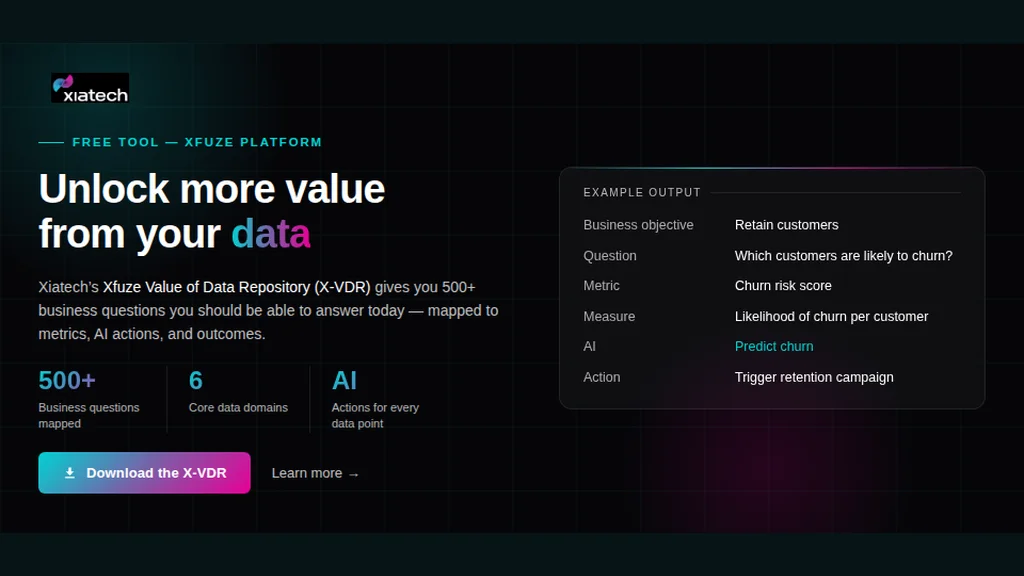Click the '500+' statistic
The width and height of the screenshot is (1024, 576).
67,380
